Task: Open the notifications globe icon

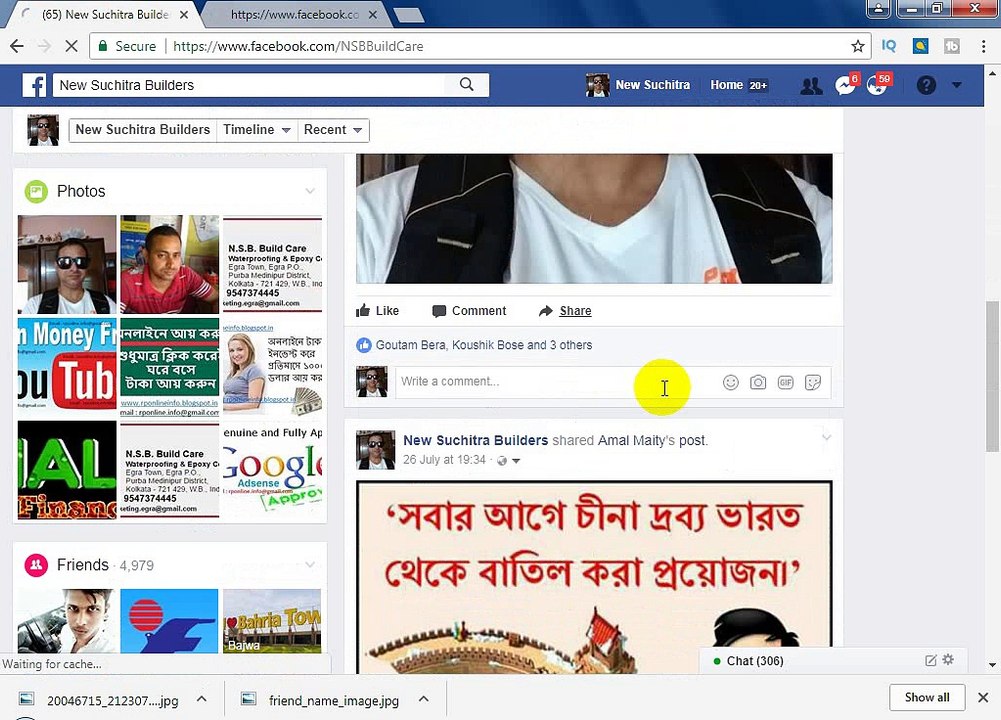Action: (878, 85)
